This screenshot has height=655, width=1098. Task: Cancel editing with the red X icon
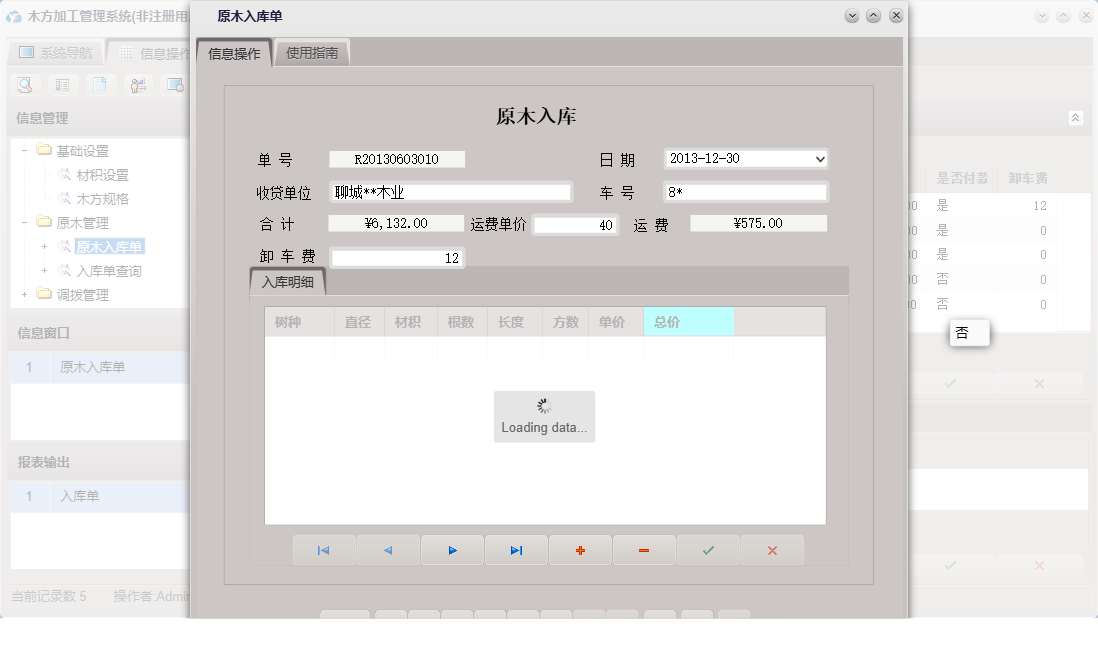point(772,549)
